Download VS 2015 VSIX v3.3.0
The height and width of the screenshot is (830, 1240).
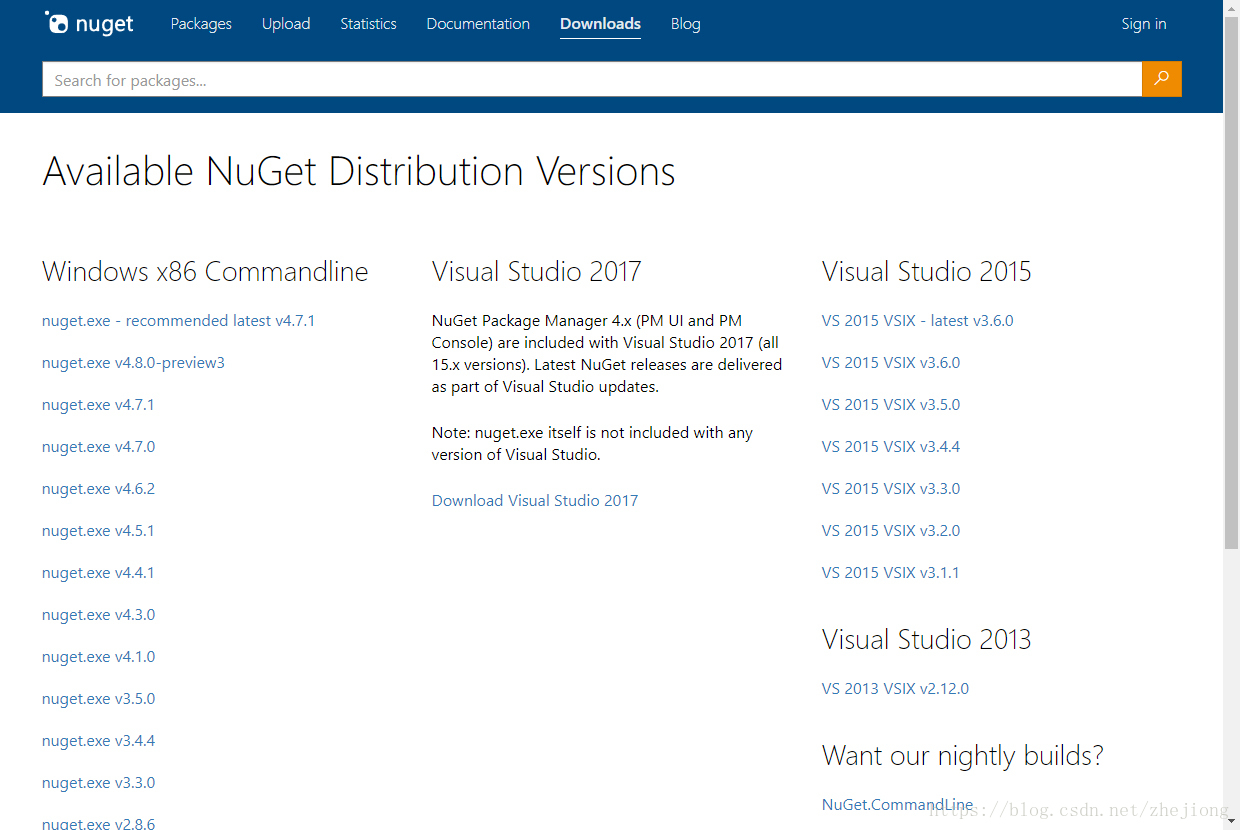pyautogui.click(x=891, y=489)
